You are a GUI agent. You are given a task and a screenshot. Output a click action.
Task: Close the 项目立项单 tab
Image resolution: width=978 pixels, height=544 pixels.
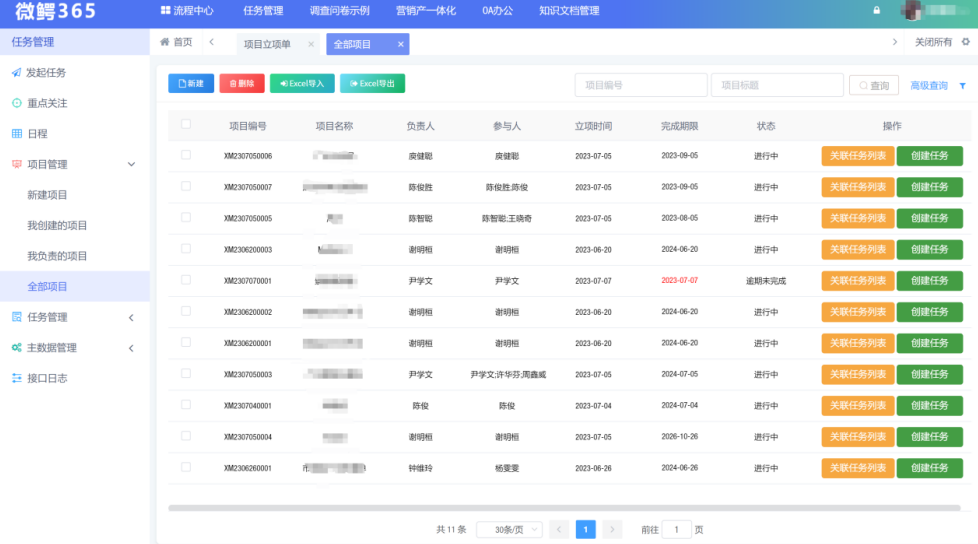click(x=311, y=44)
